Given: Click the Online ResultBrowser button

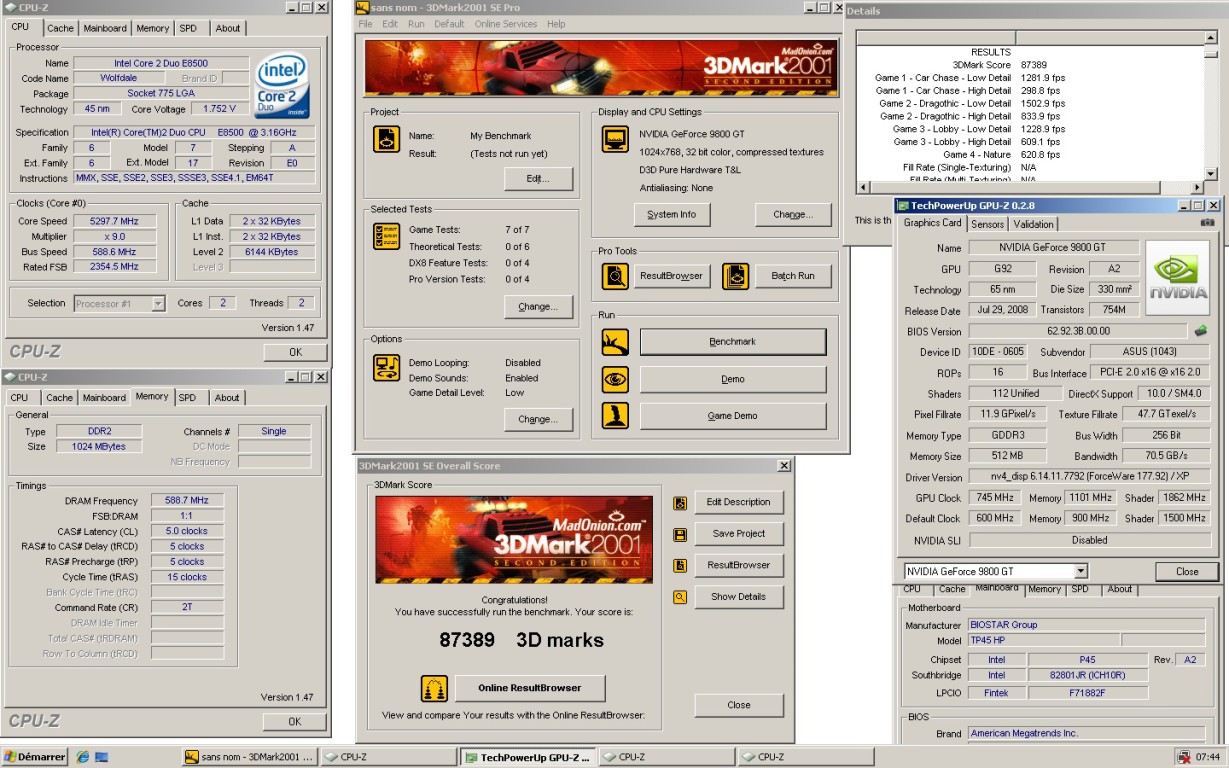Looking at the screenshot, I should 530,688.
